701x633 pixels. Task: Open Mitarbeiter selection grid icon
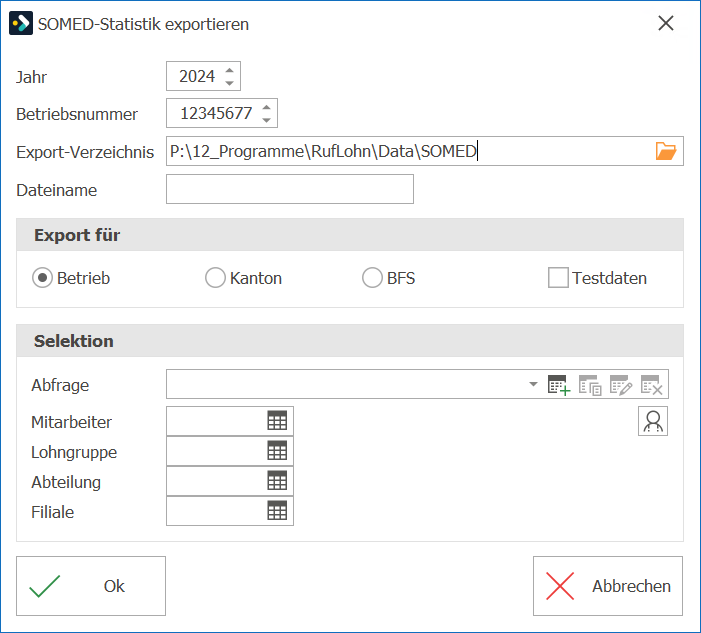tap(277, 421)
